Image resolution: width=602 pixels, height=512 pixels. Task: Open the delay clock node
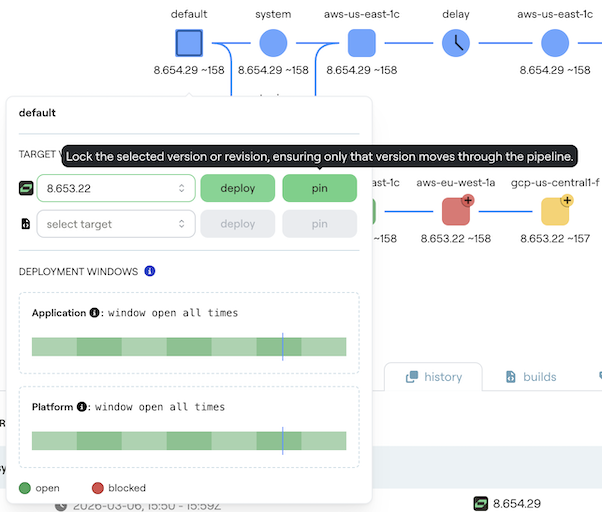[x=456, y=43]
